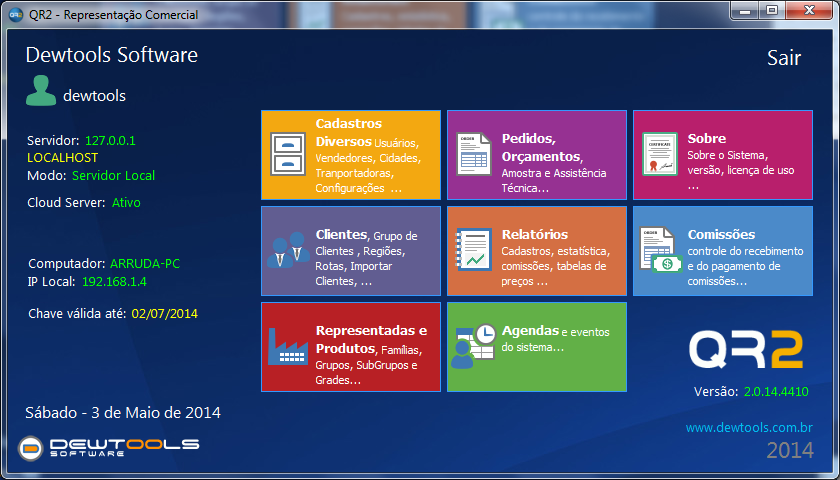This screenshot has height=480, width=840.
Task: Open the Sobre tile title
Action: (x=707, y=138)
